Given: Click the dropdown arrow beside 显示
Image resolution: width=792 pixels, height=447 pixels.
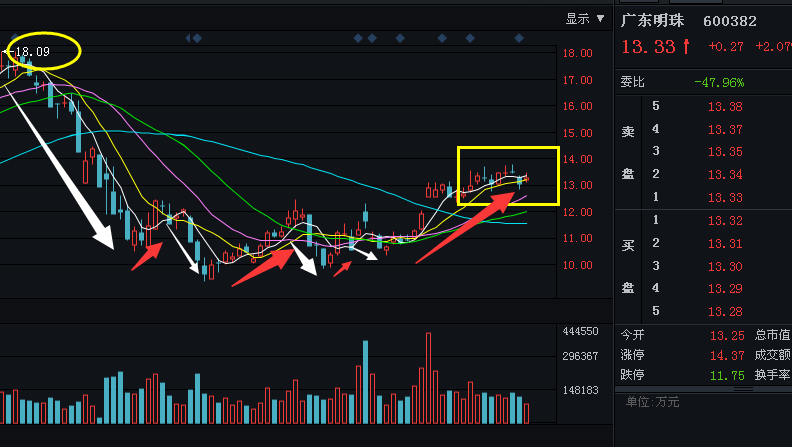Looking at the screenshot, I should pyautogui.click(x=600, y=19).
